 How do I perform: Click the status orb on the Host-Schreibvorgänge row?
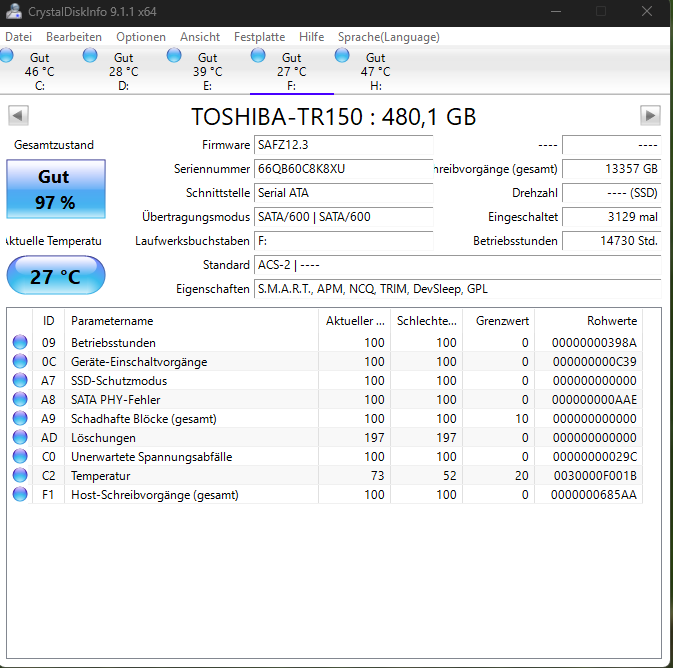point(20,494)
